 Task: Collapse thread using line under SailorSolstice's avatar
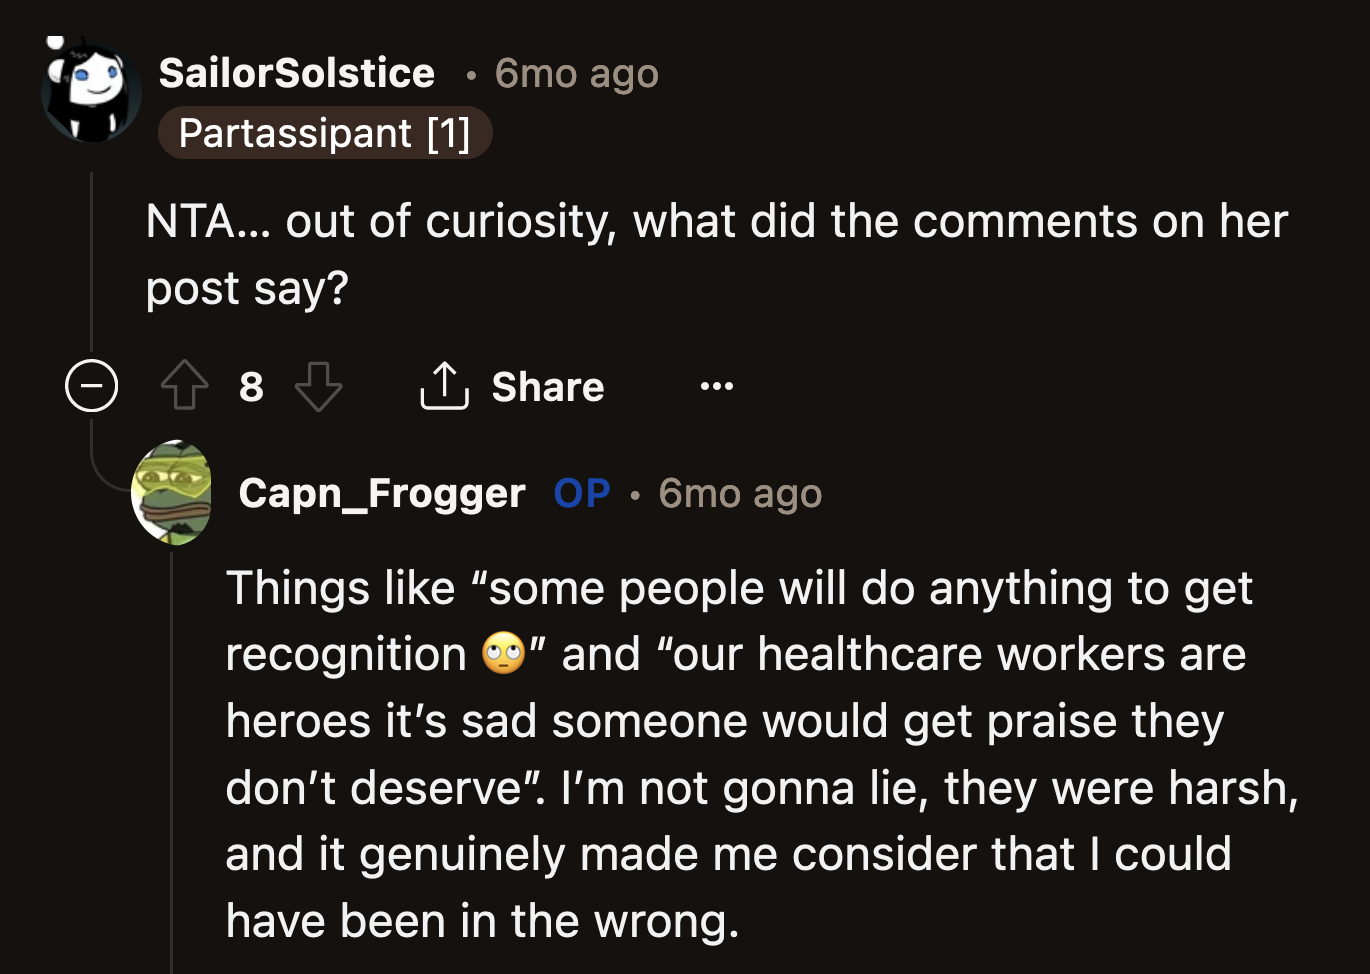click(91, 260)
